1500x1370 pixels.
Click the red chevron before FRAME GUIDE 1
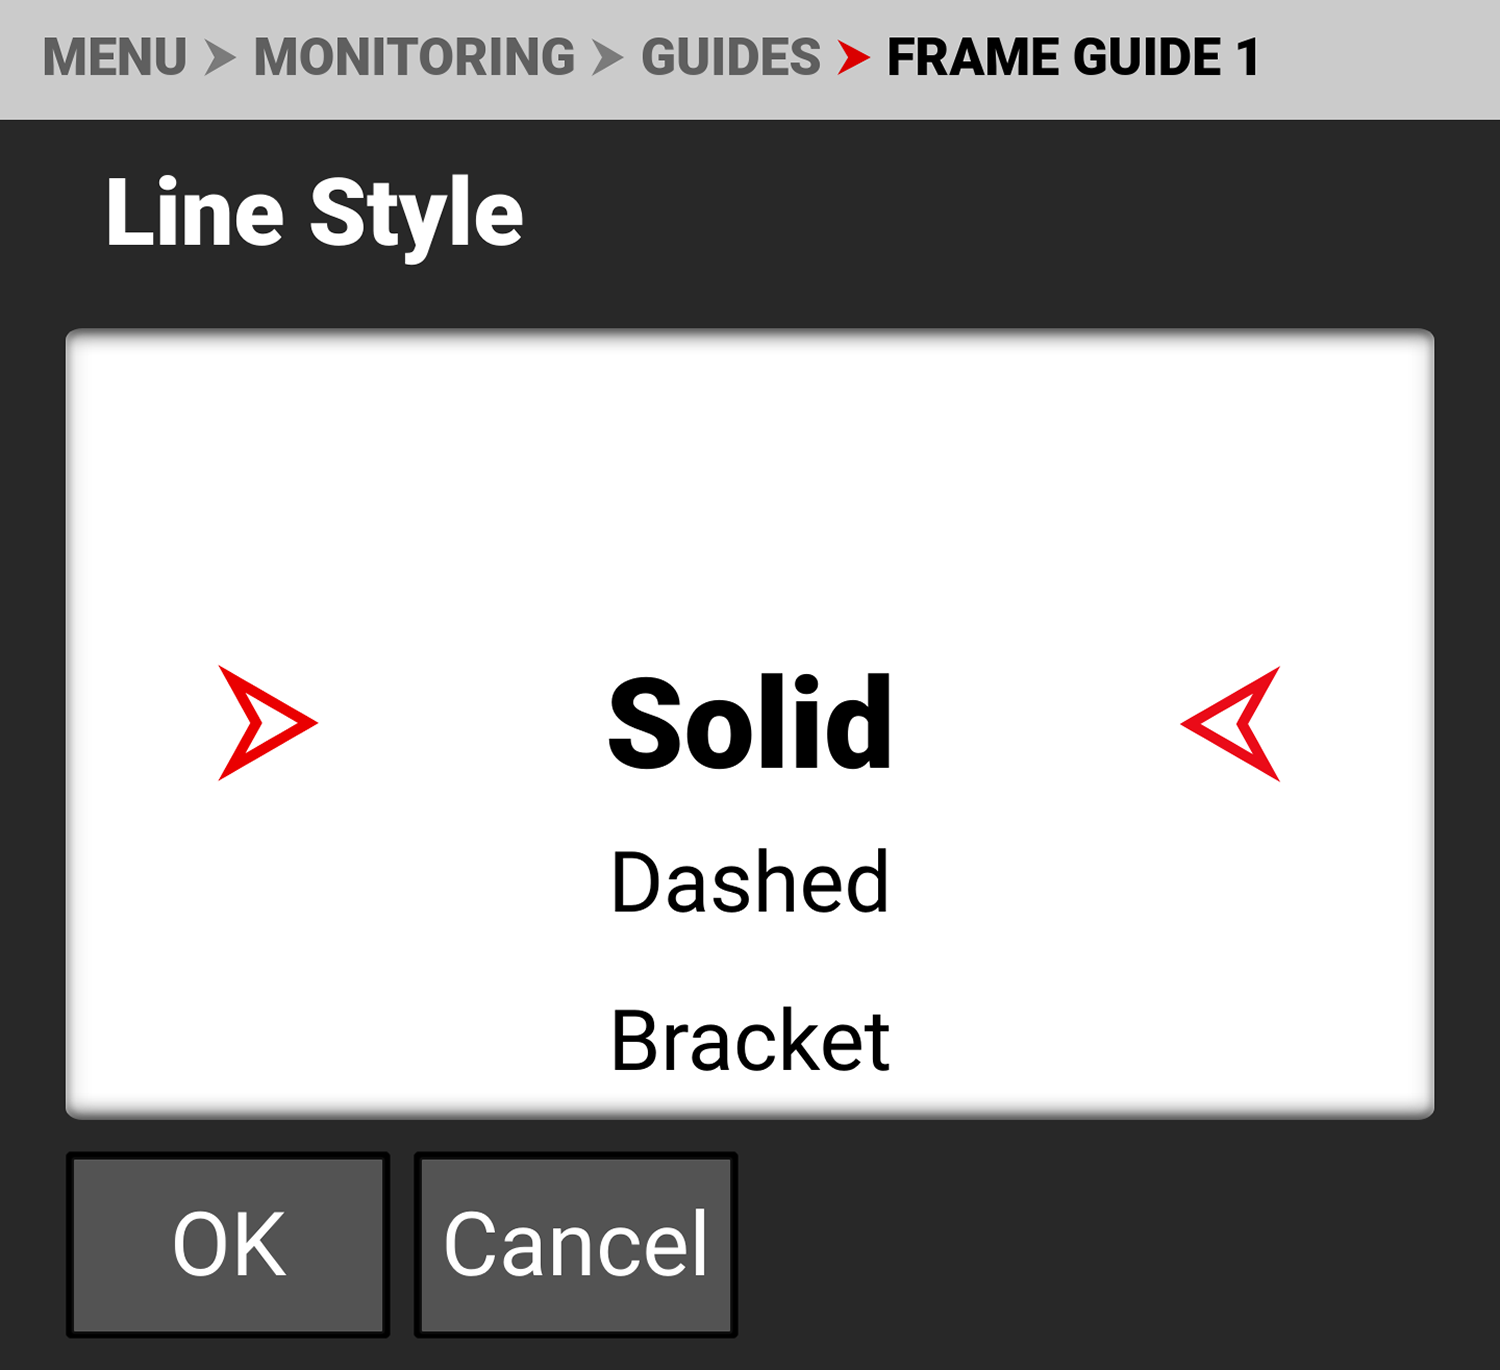pos(853,58)
